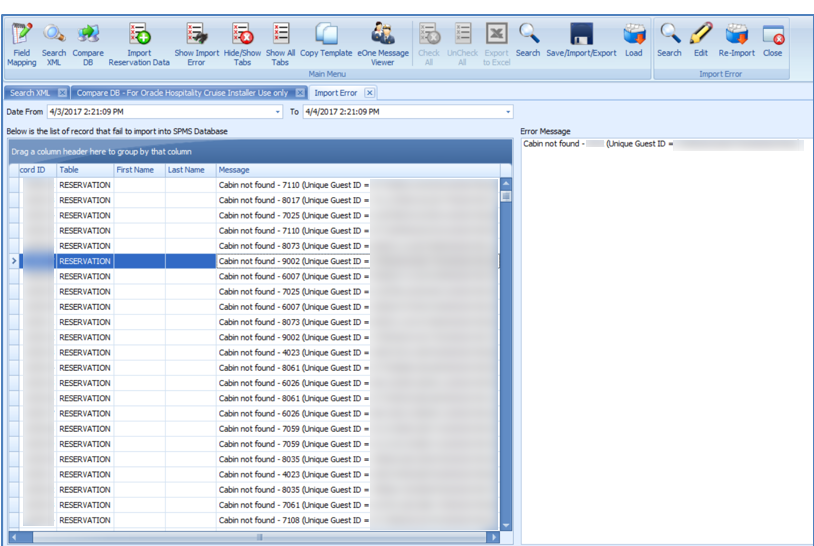Switch to the Search XML tab
Viewport: 814px width, 546px height.
[30, 93]
